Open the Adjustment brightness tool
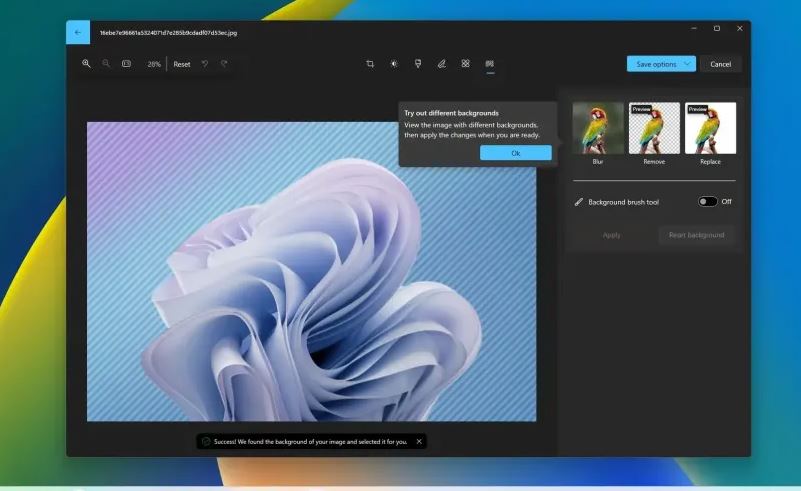Image resolution: width=801 pixels, height=491 pixels. pyautogui.click(x=394, y=64)
